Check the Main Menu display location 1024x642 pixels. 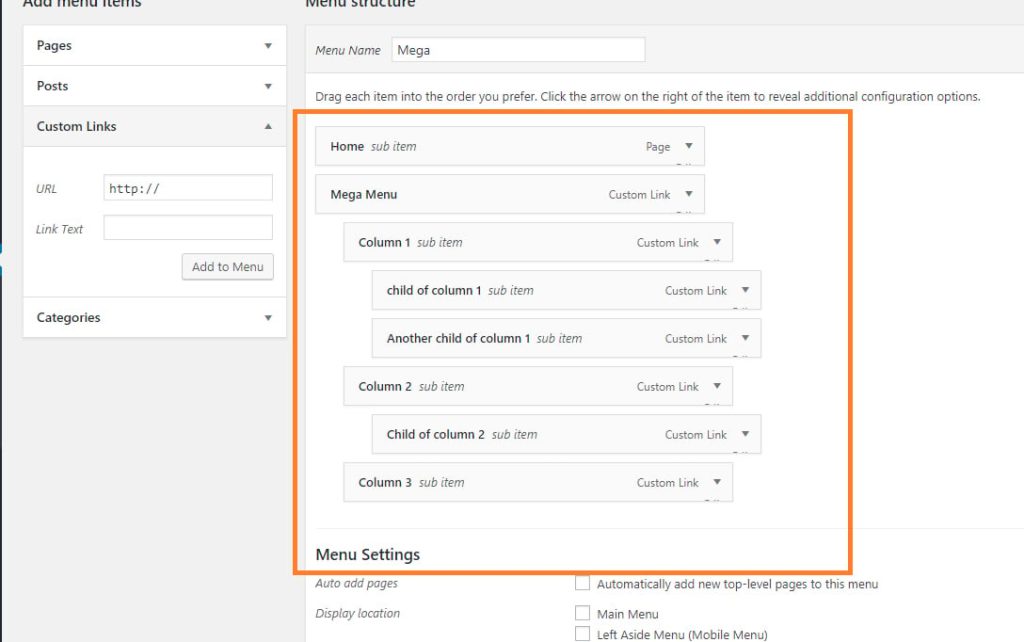click(582, 613)
